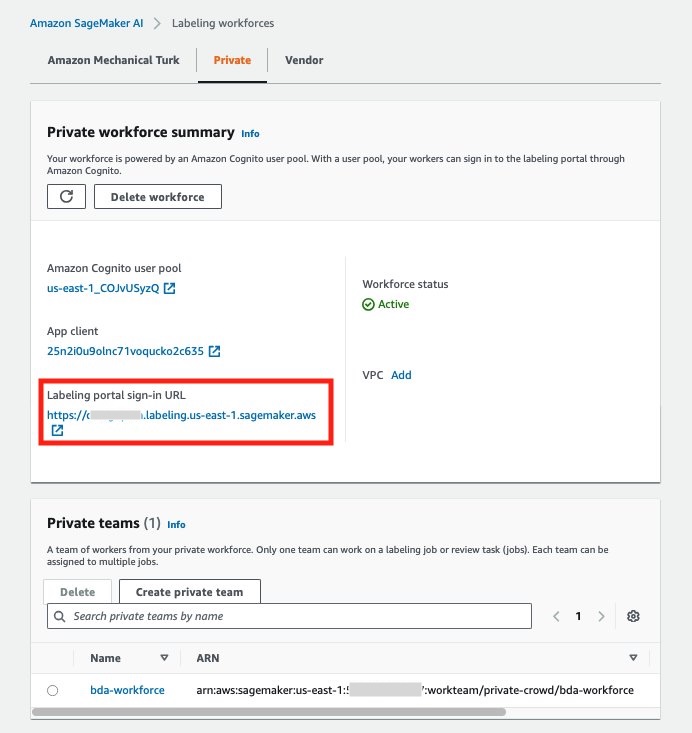Image resolution: width=692 pixels, height=733 pixels.
Task: Click the breadcrumb chevron separator
Action: (x=158, y=23)
